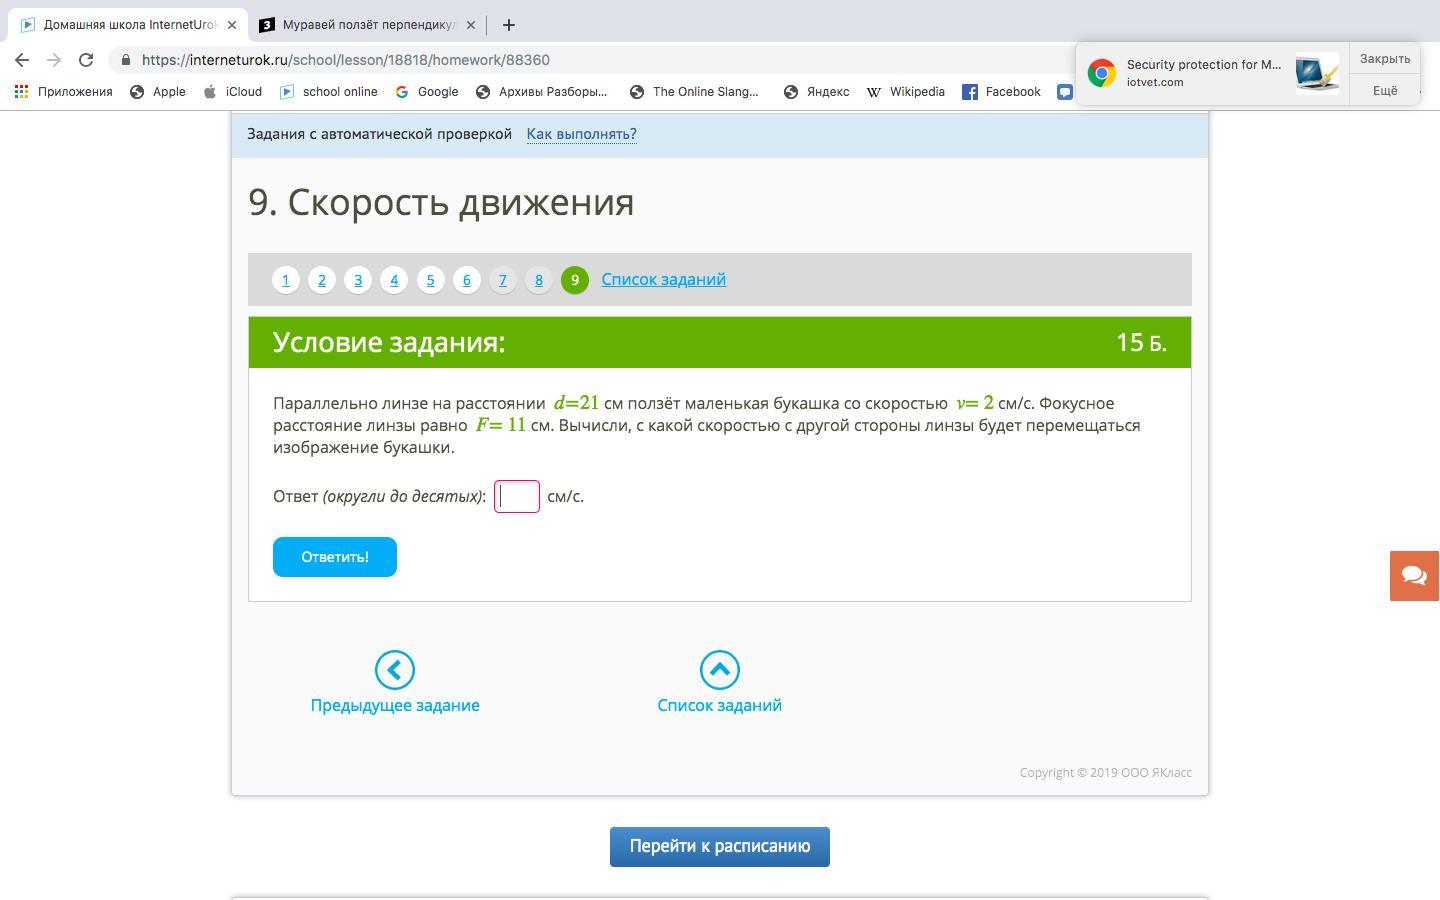Go to task number 6
Screen dimensions: 1440x900
467,280
